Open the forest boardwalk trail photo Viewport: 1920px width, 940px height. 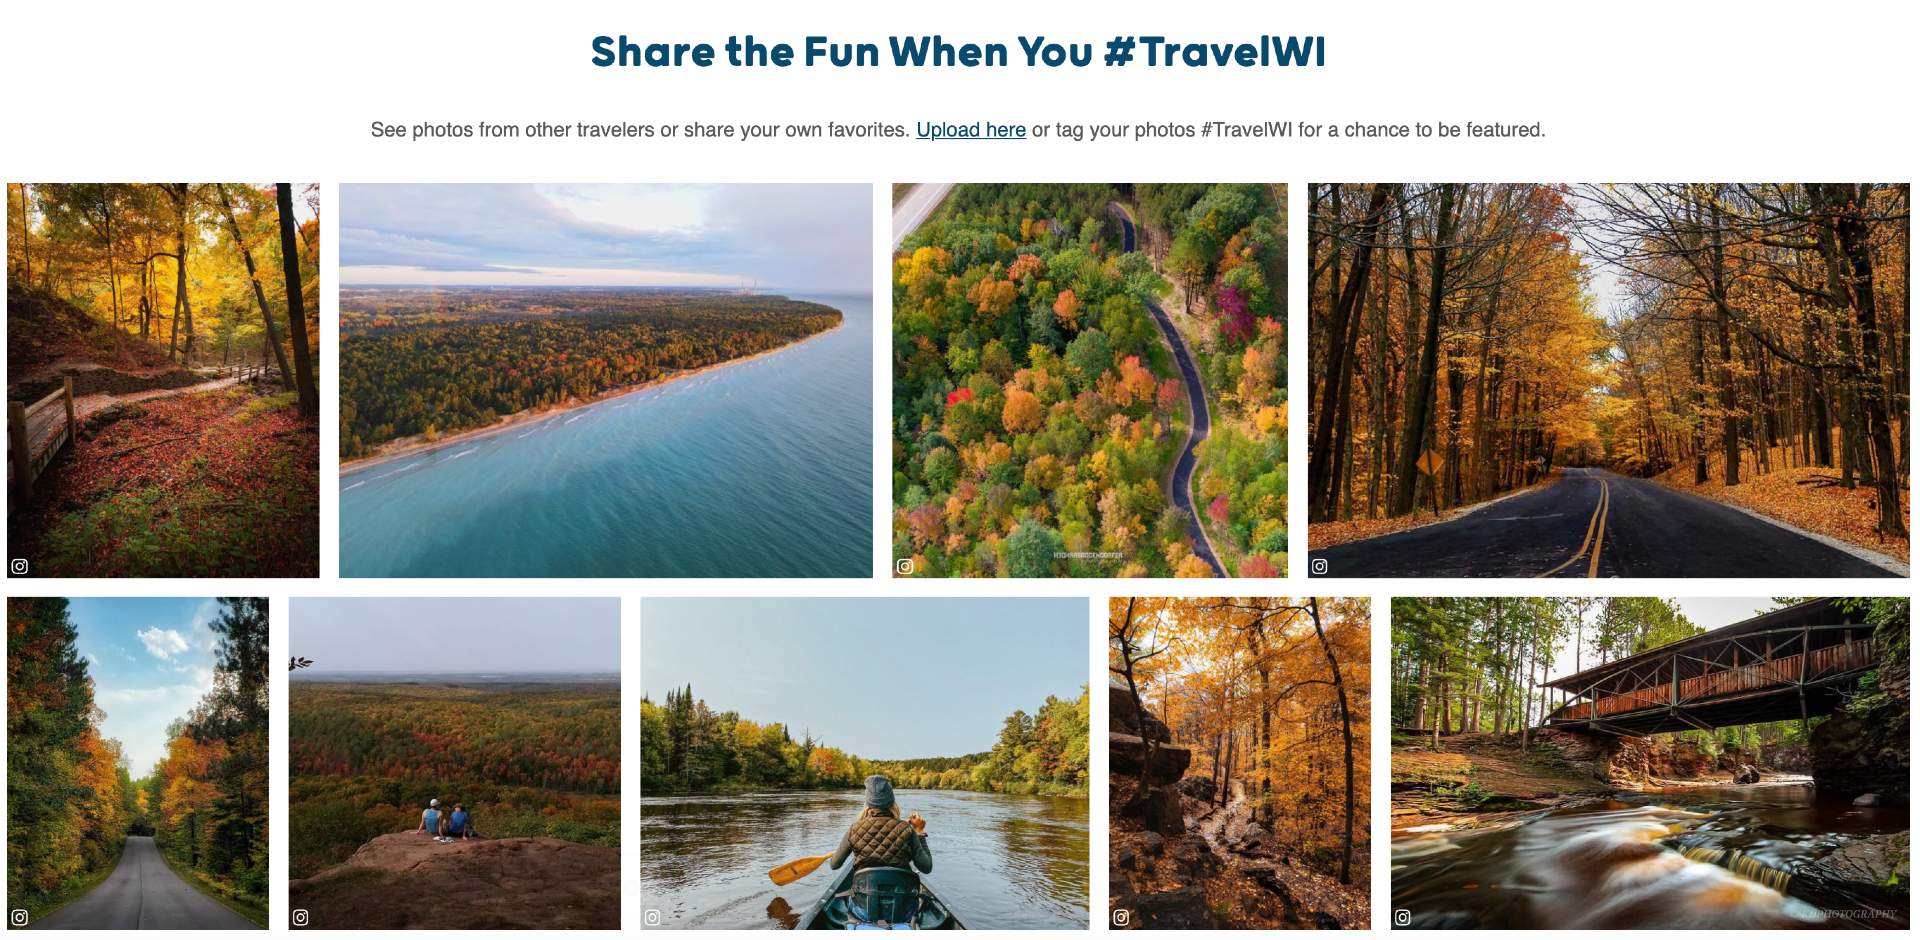163,380
